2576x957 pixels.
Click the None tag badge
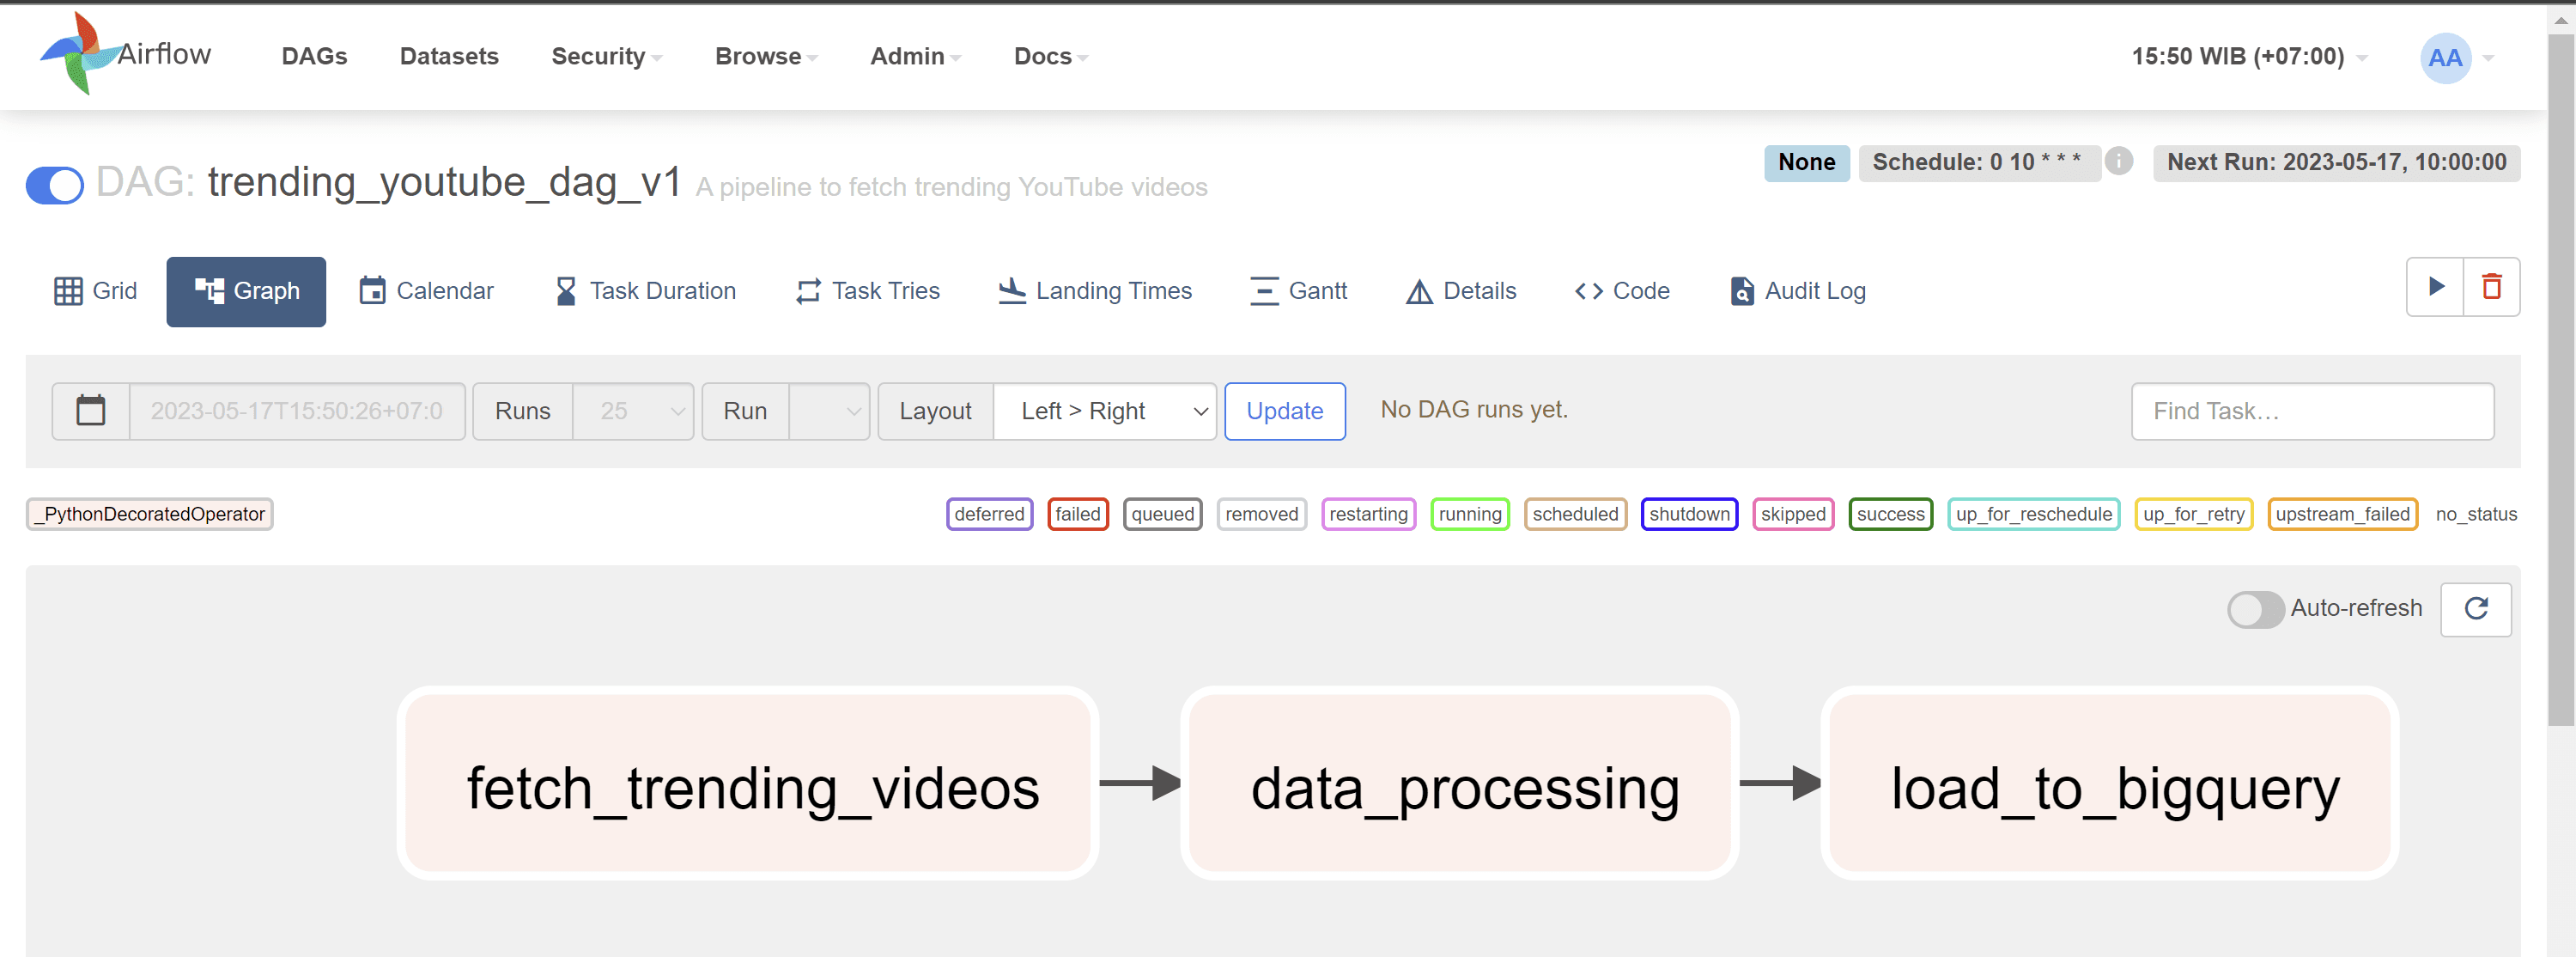(x=1806, y=162)
